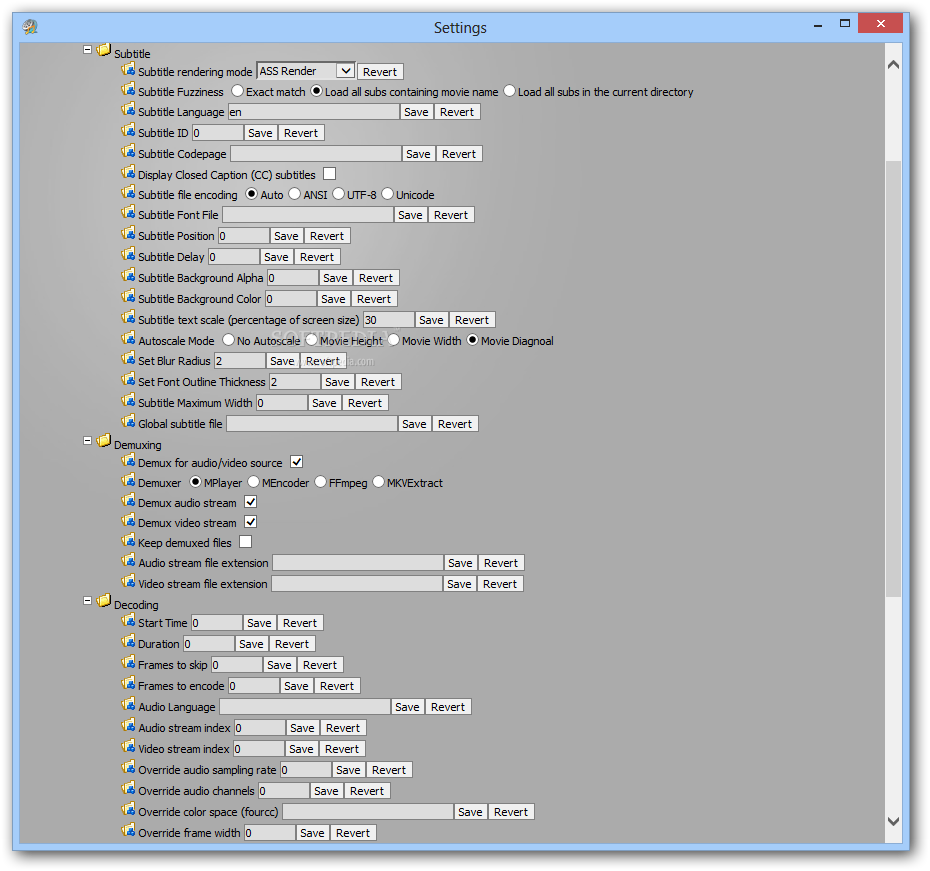Save the Override color space (fourcc) value
930x871 pixels.
[470, 812]
